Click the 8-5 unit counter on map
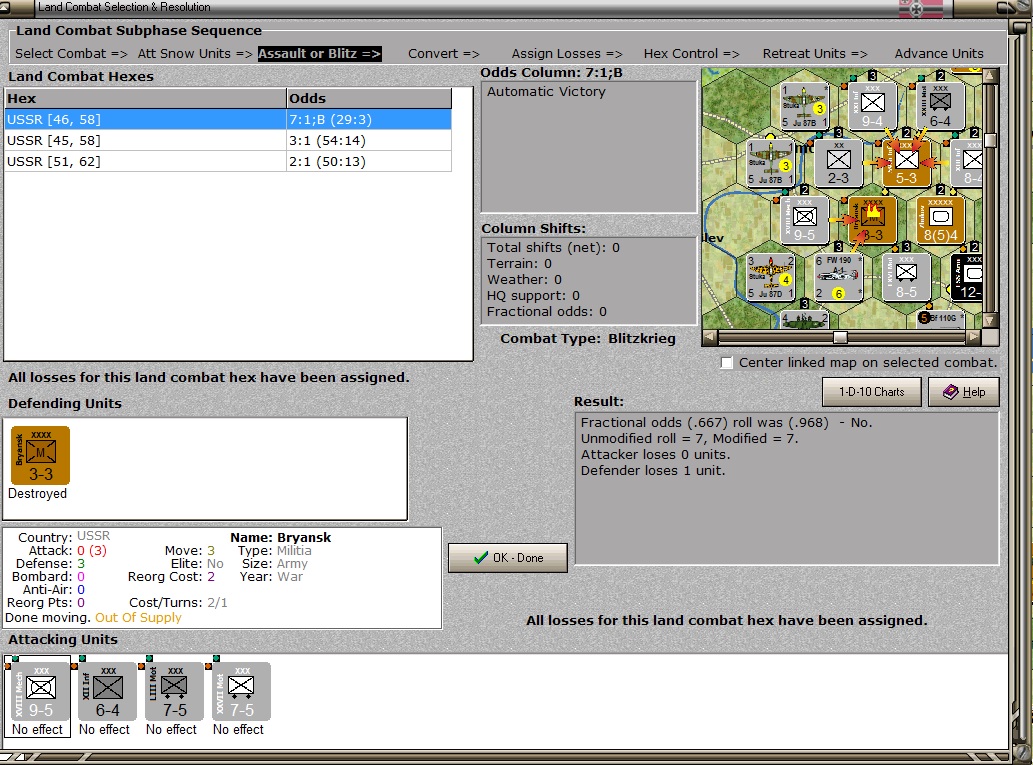Image resolution: width=1033 pixels, height=765 pixels. [907, 276]
